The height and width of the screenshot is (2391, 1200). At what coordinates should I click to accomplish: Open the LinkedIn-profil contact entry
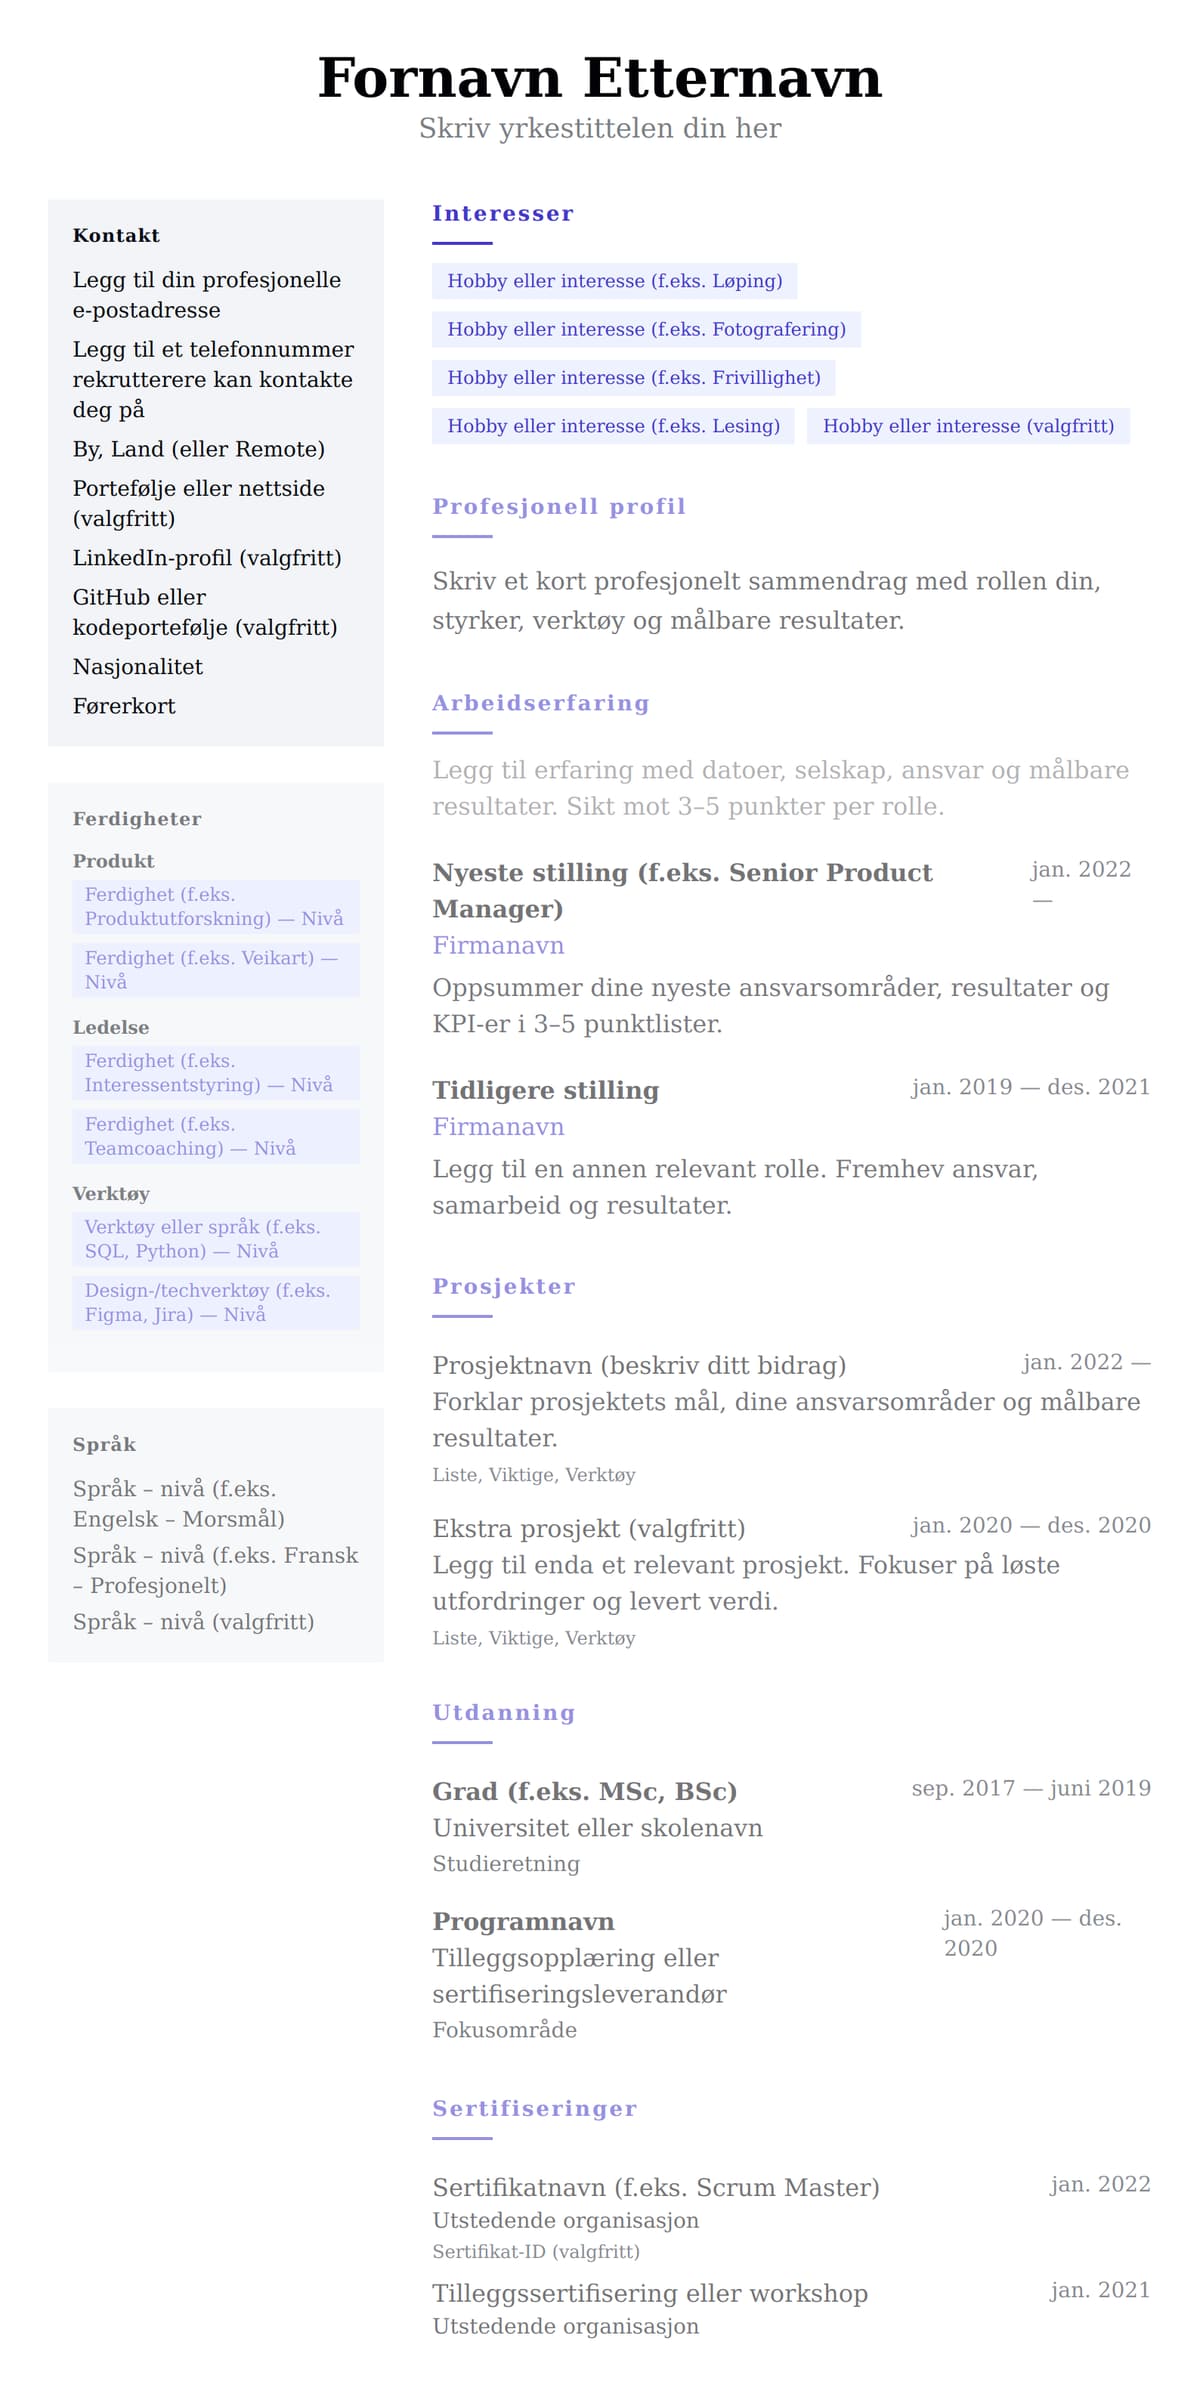[x=207, y=558]
